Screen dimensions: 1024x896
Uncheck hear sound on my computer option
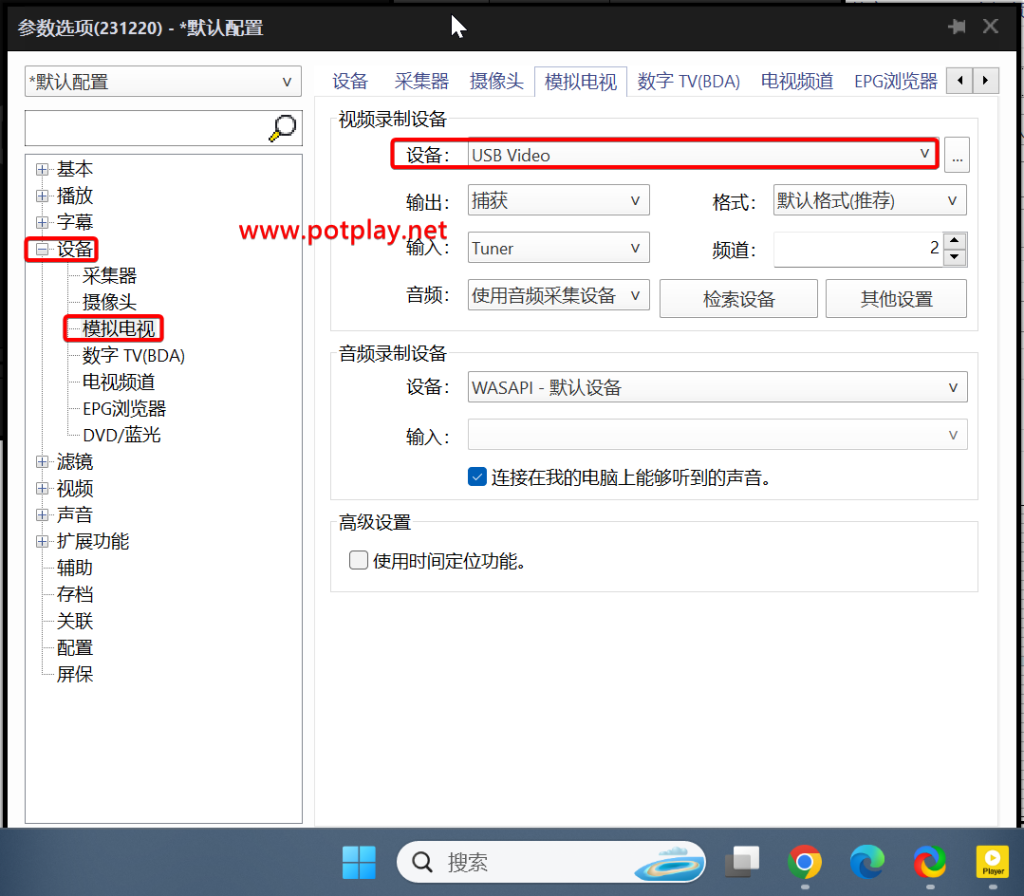[x=477, y=477]
